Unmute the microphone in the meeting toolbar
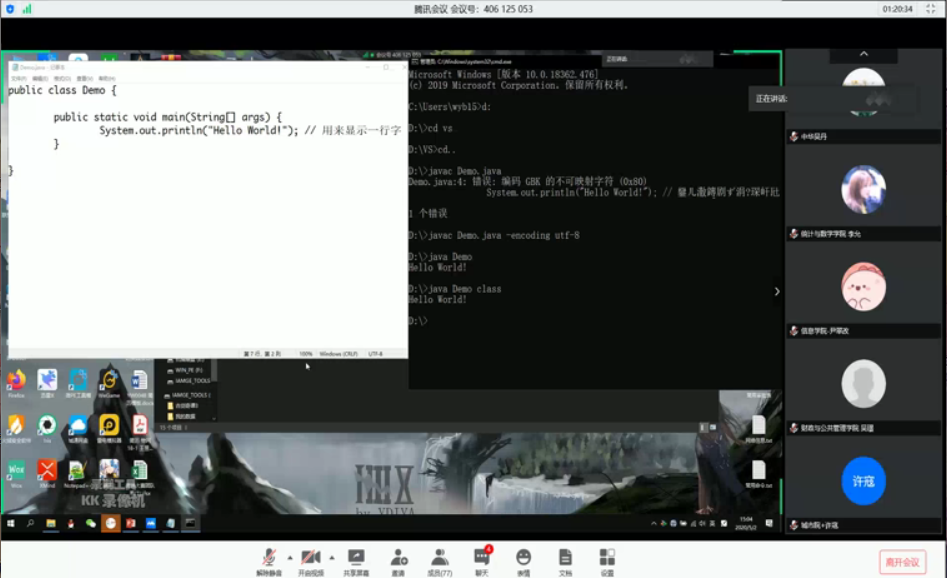 [x=269, y=558]
